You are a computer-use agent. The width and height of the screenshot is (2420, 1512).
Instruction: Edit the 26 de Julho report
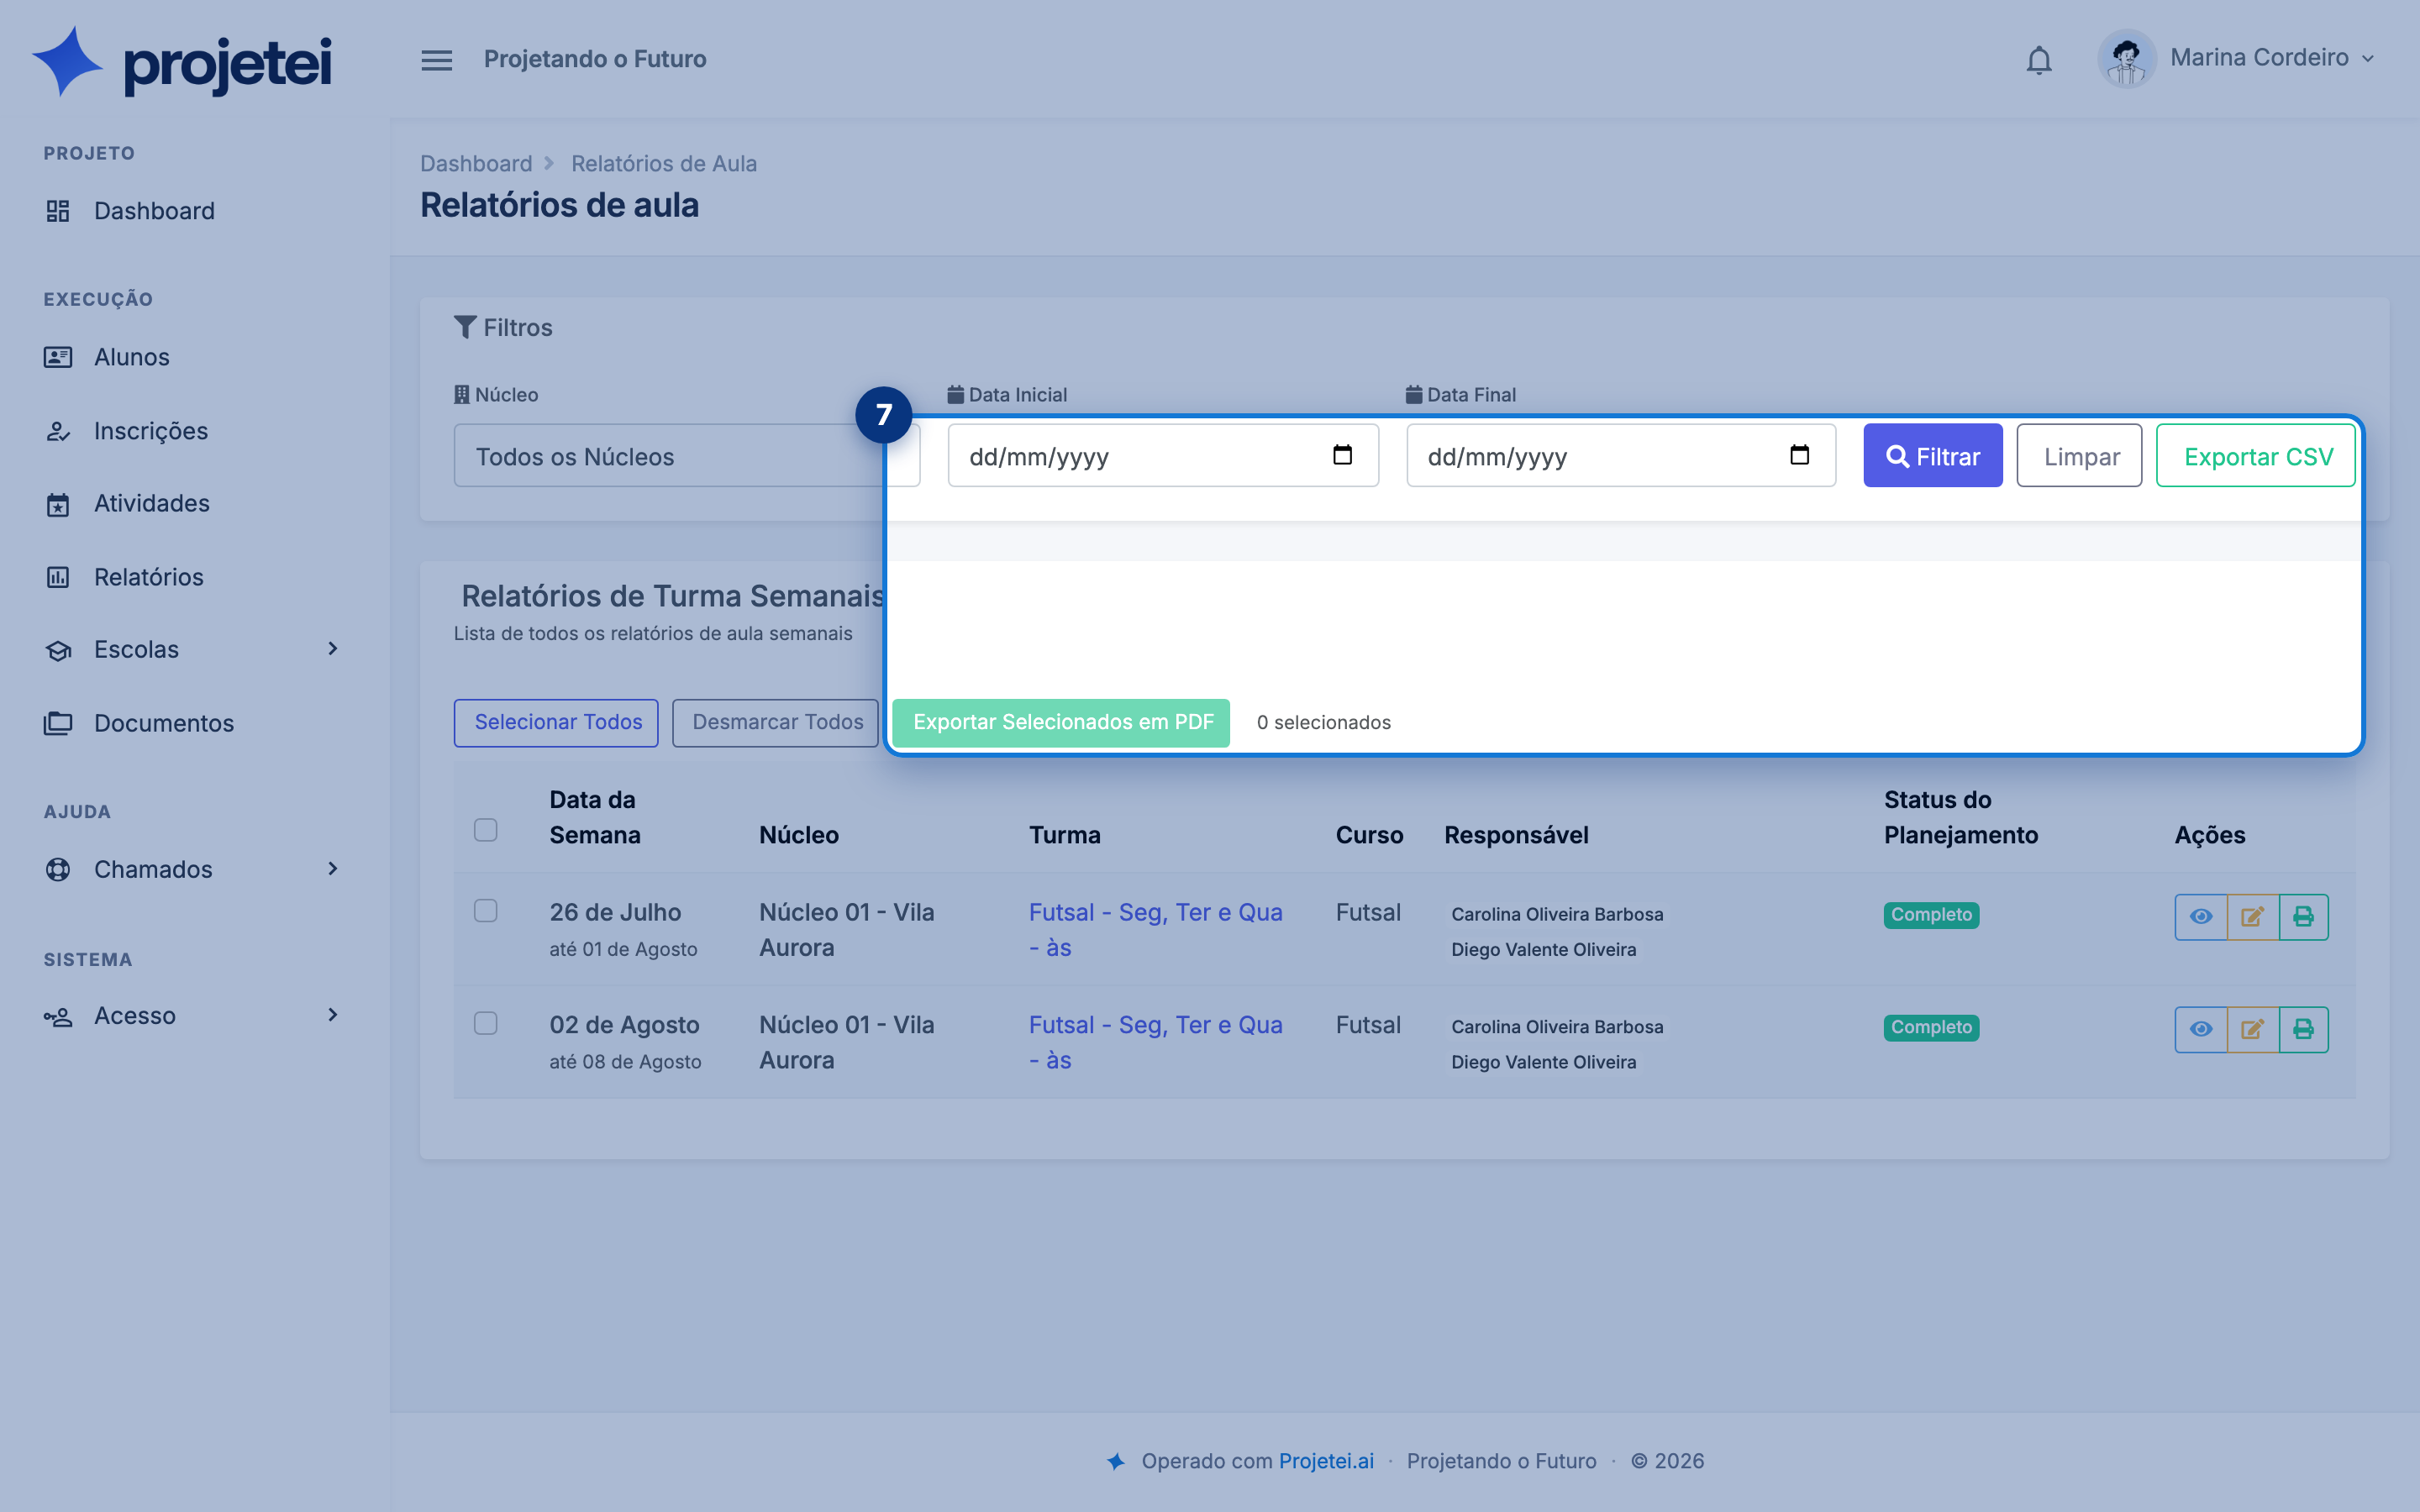[2252, 917]
